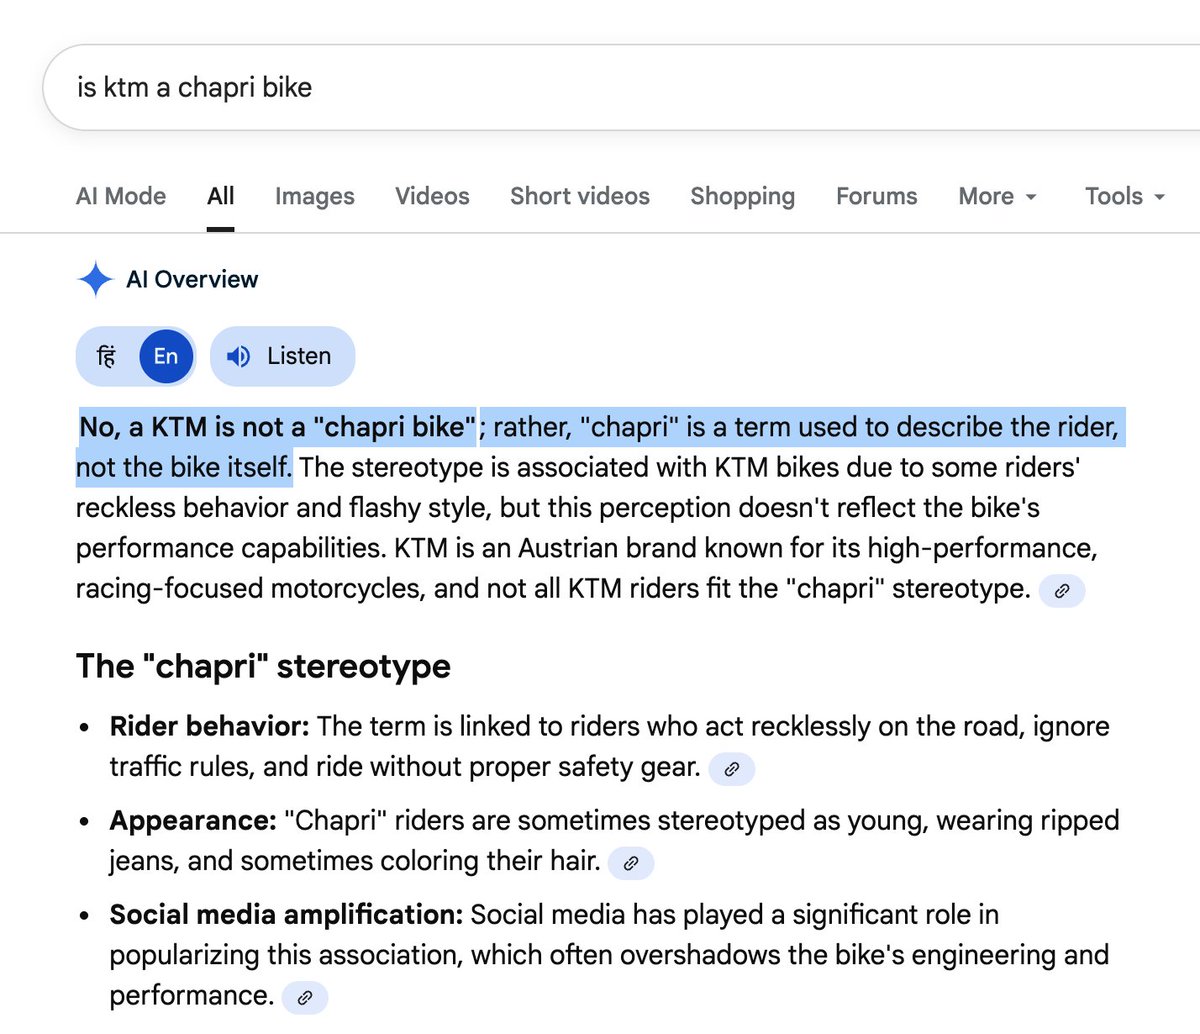1200x1034 pixels.
Task: Switch to the Forums tab
Action: (877, 196)
